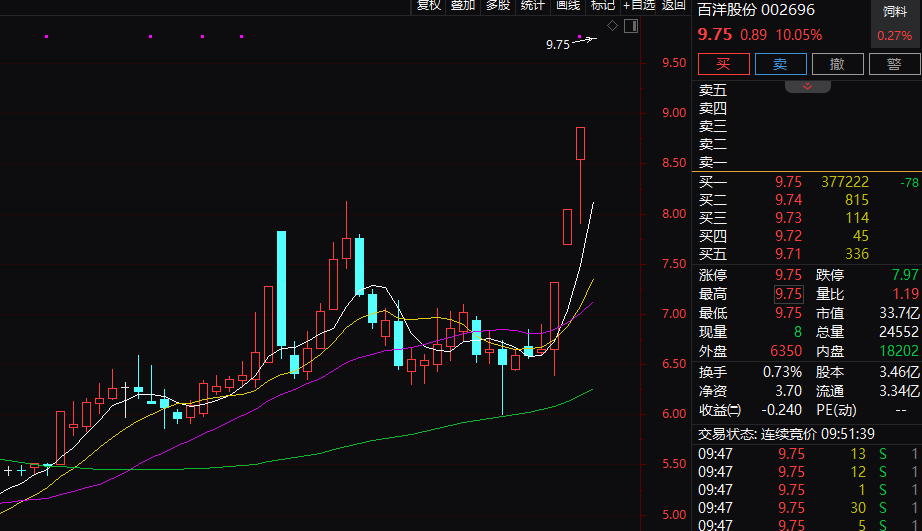Select the 买一 price 9.75
The height and width of the screenshot is (531, 922).
coord(788,182)
